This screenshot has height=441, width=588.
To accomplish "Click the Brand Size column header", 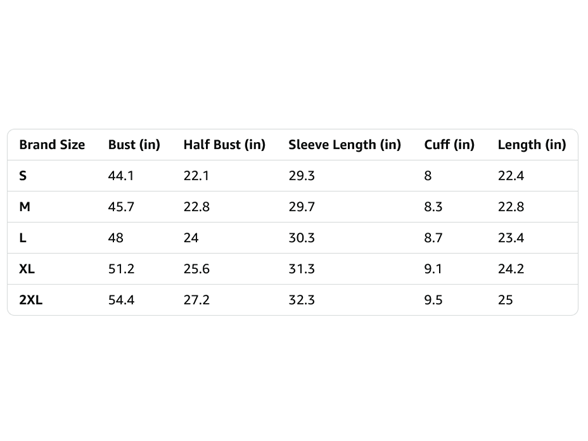I will click(x=52, y=145).
